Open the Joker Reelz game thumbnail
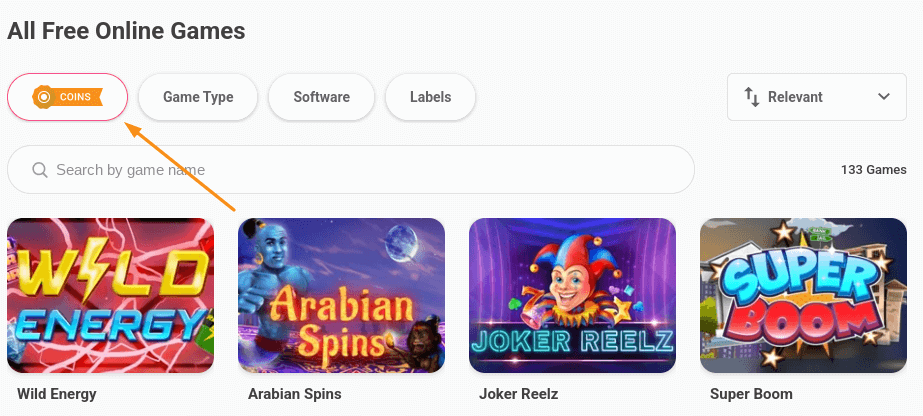The height and width of the screenshot is (416, 923). point(572,295)
